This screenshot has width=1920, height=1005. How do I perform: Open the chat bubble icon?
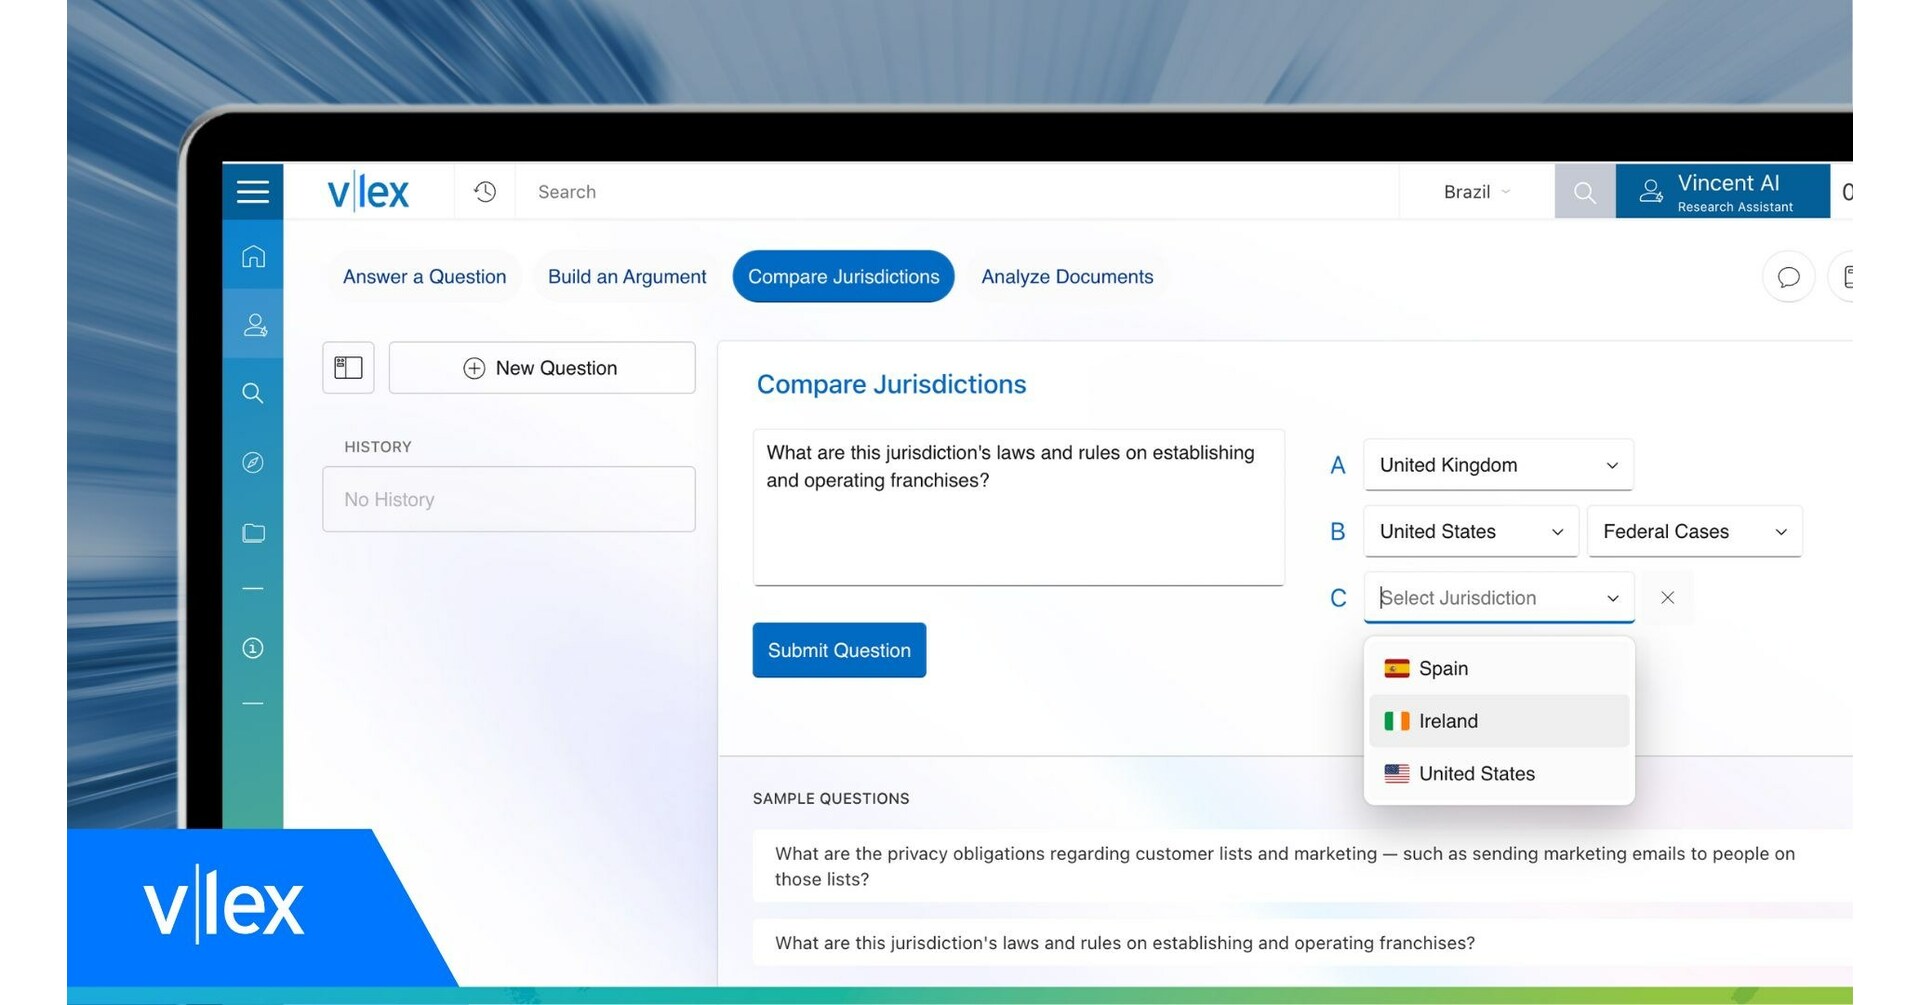(1788, 276)
